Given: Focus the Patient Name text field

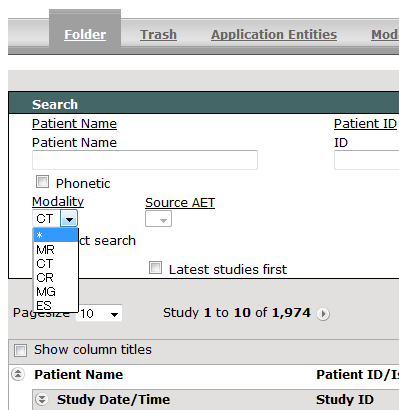Looking at the screenshot, I should tap(145, 160).
